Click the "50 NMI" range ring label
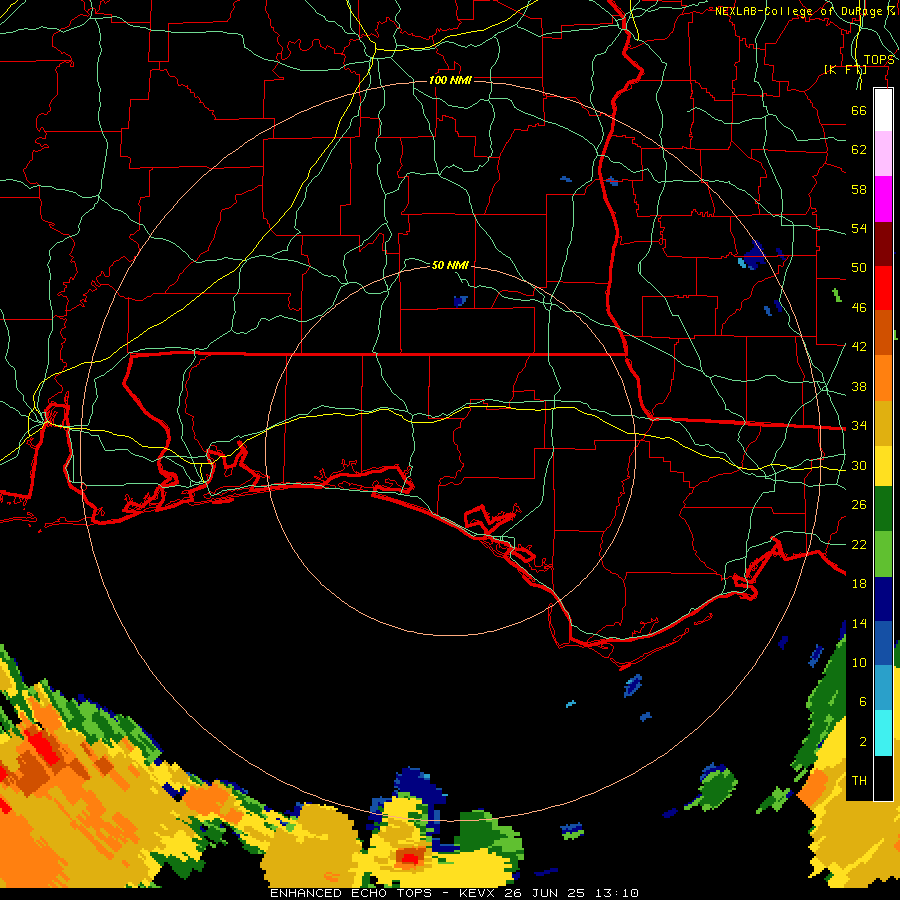This screenshot has height=900, width=900. click(451, 265)
